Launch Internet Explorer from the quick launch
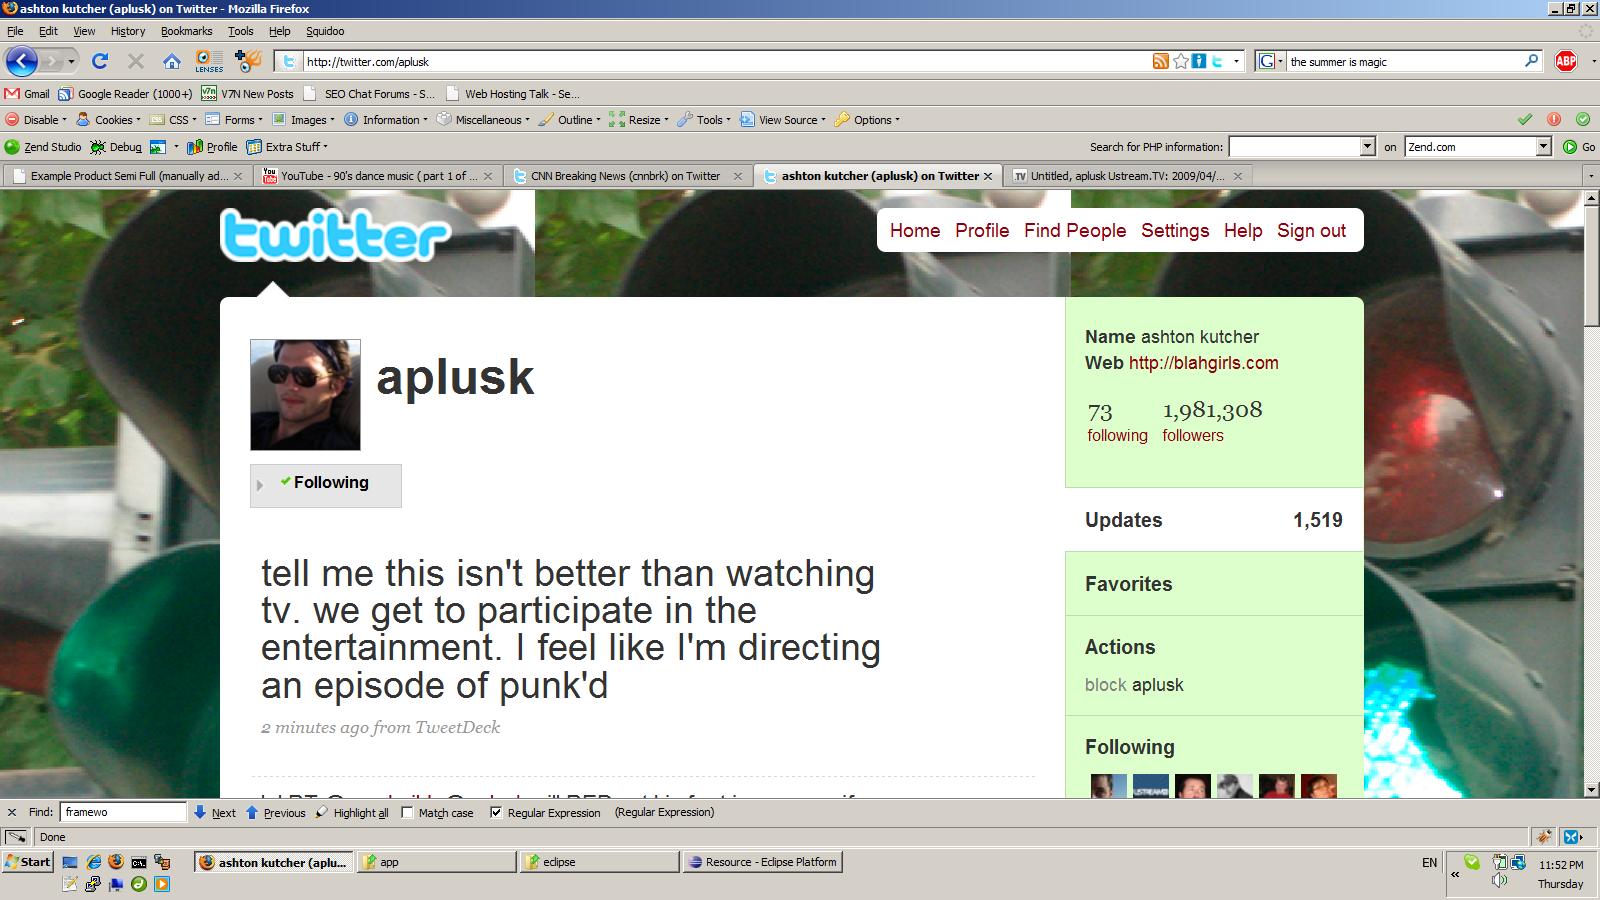This screenshot has width=1600, height=900. [93, 862]
